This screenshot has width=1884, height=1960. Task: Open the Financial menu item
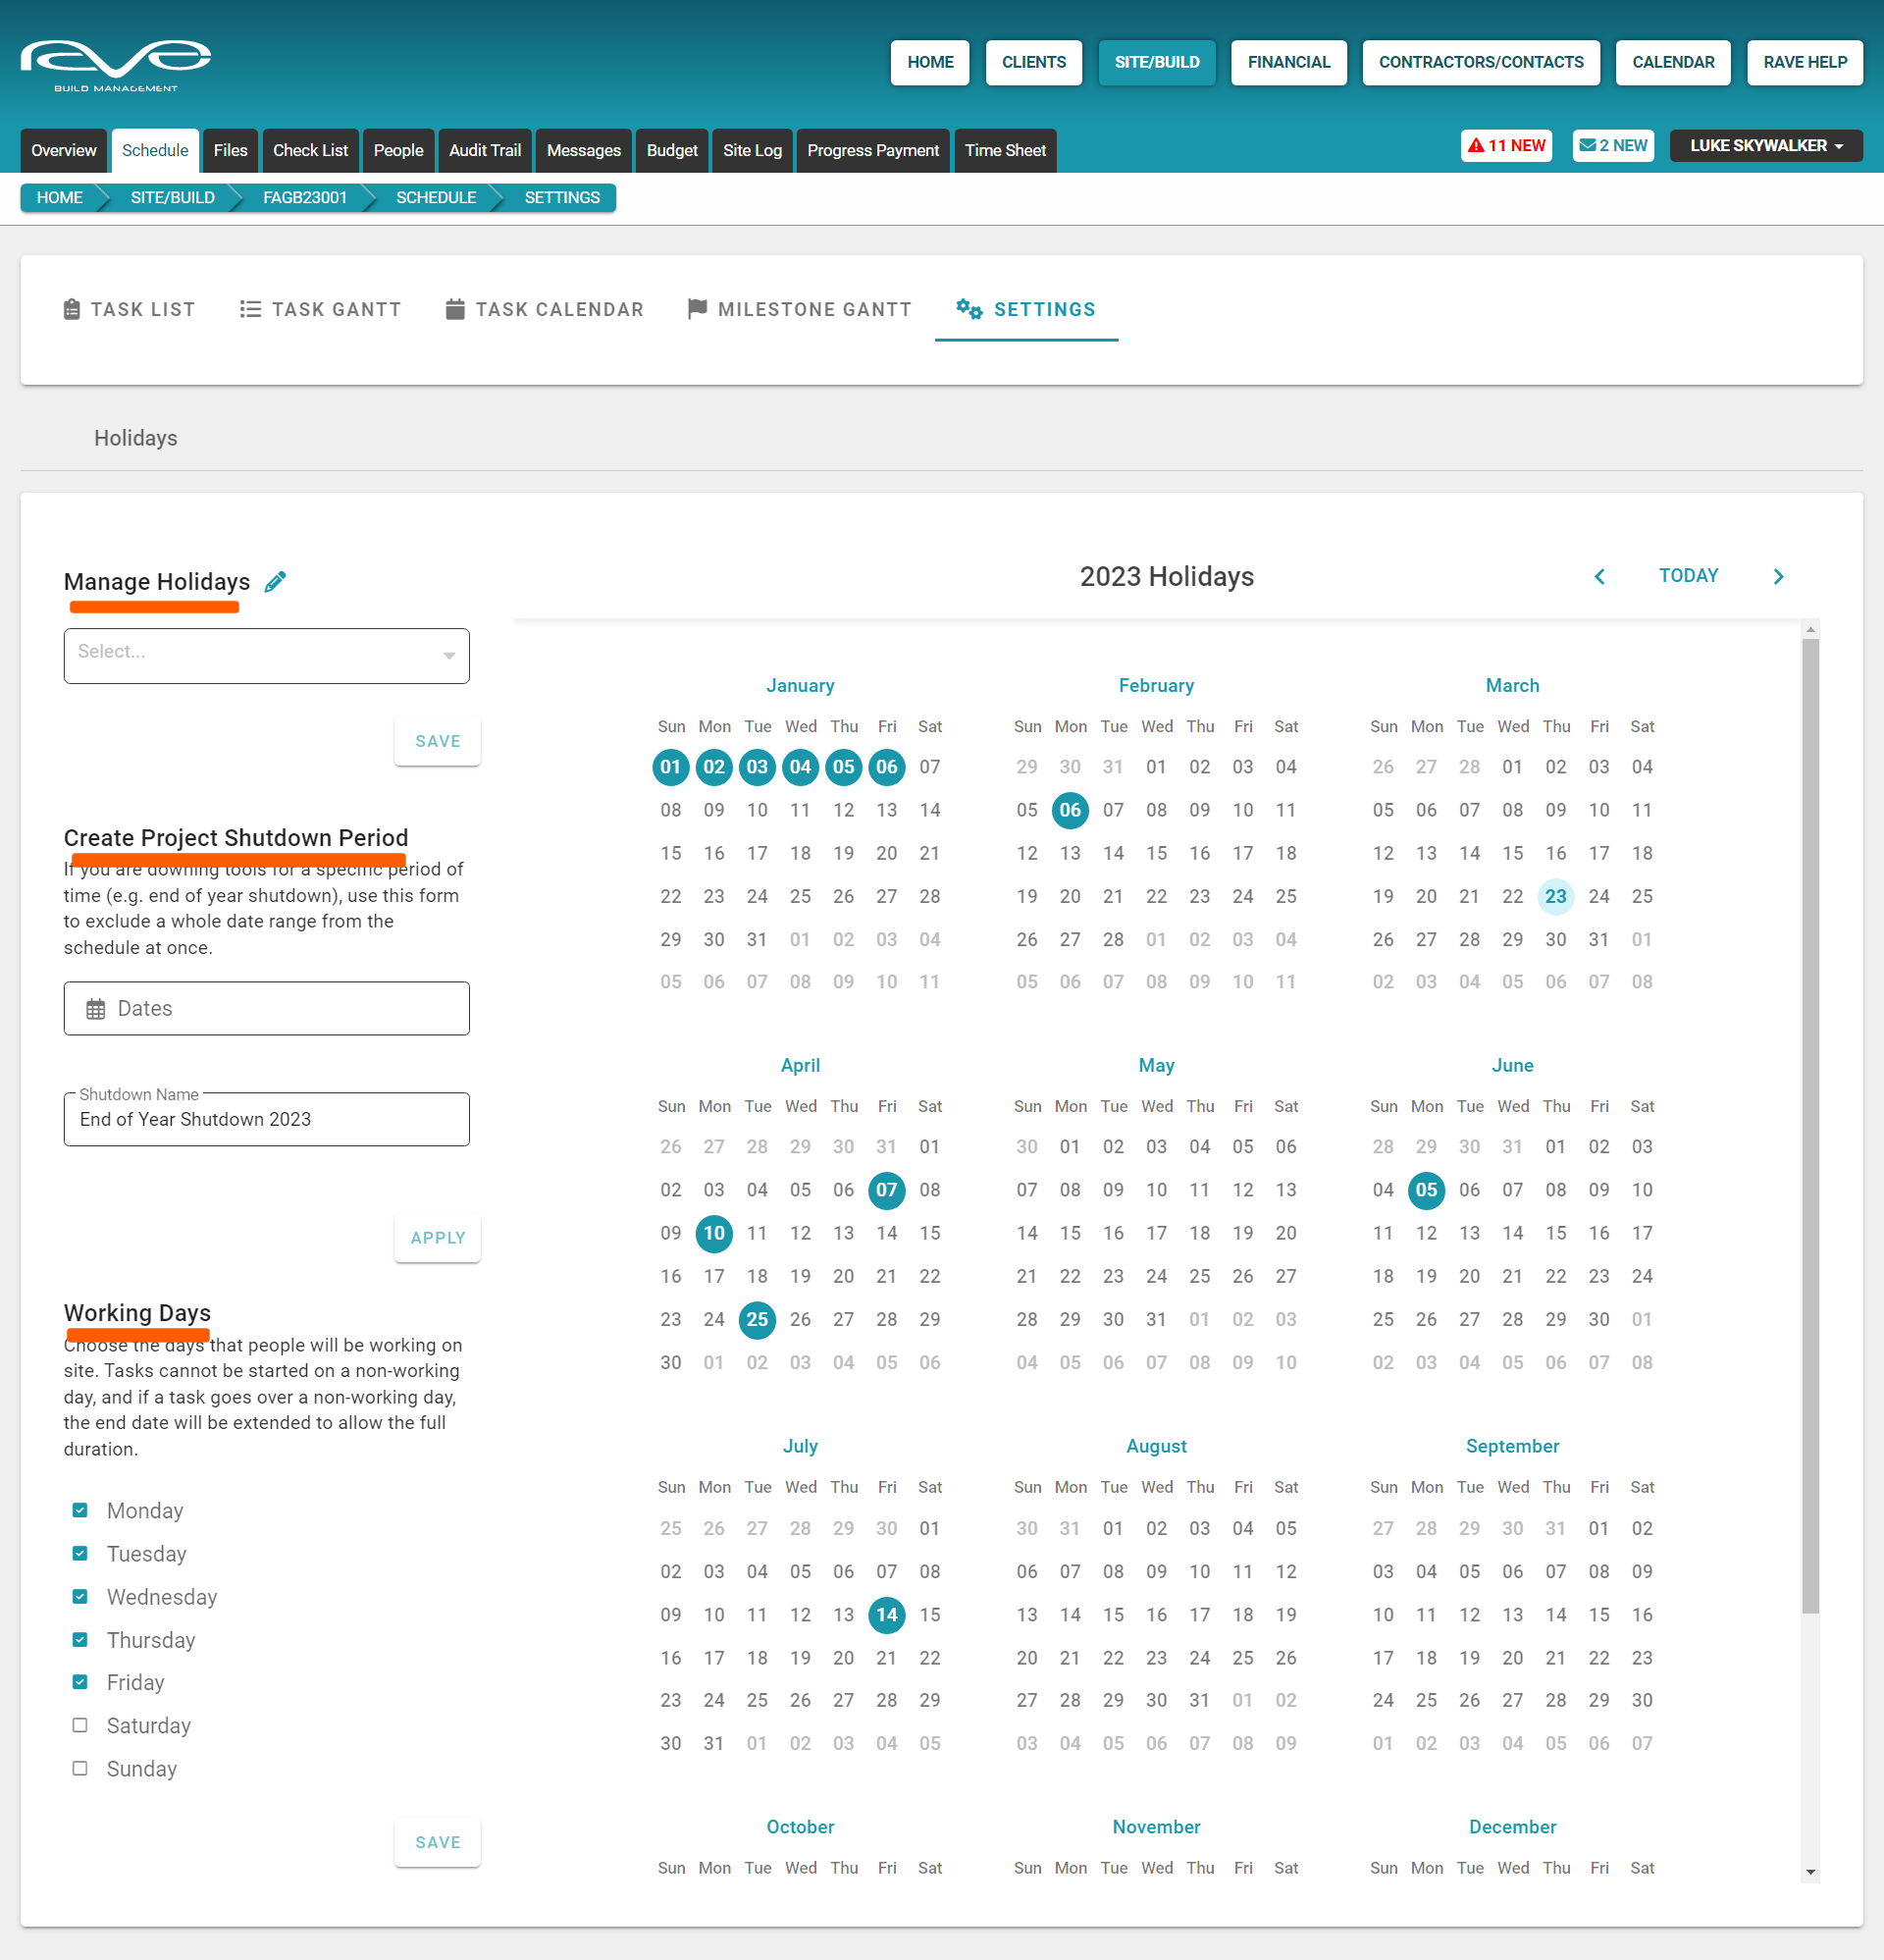point(1288,62)
